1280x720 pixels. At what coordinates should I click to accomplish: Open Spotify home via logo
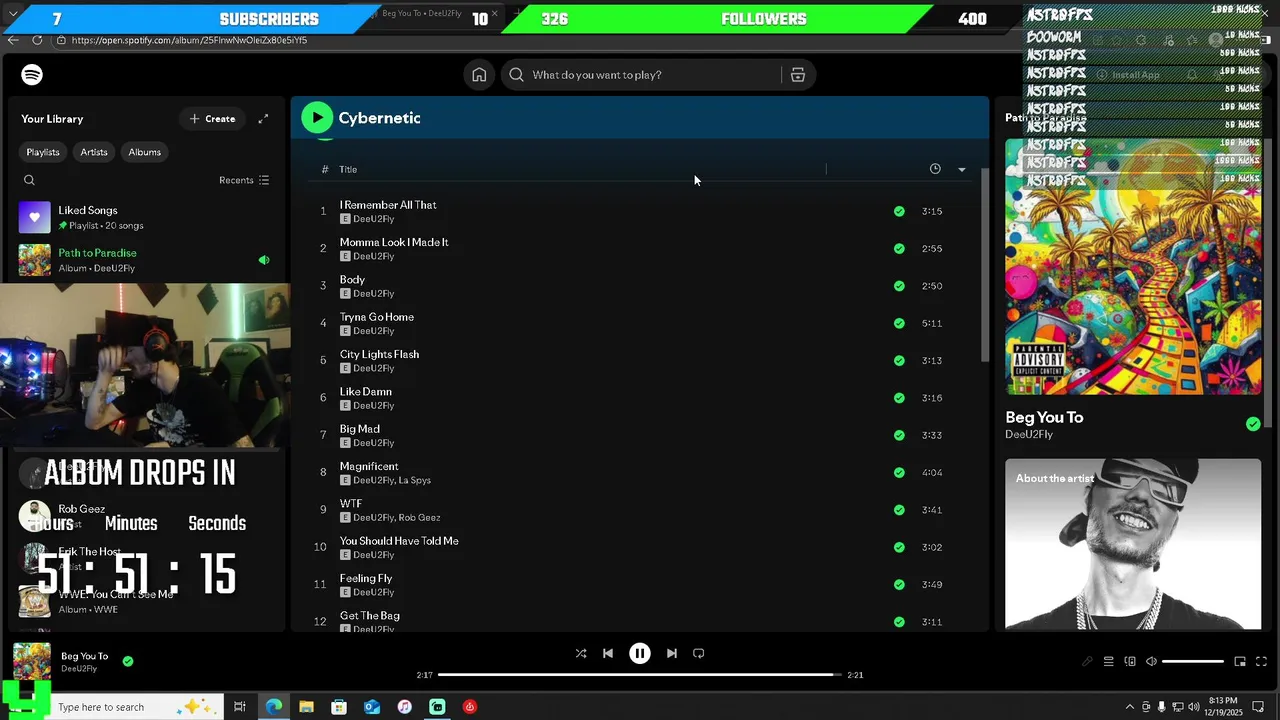coord(32,75)
